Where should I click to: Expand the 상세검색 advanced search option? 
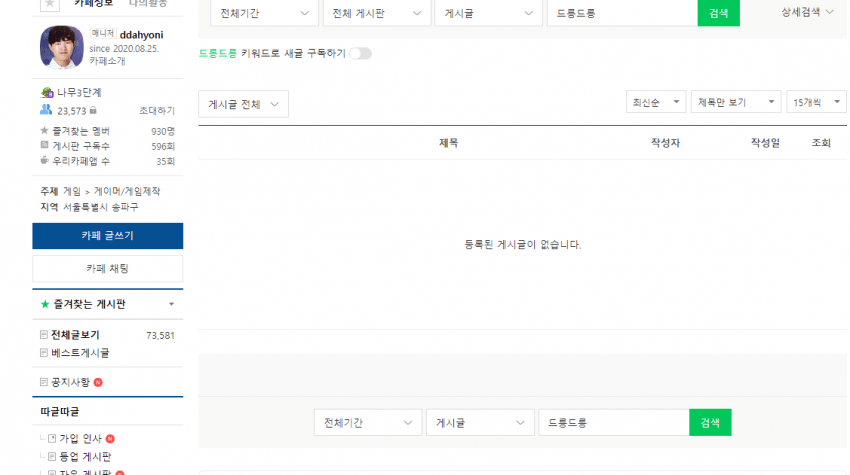click(807, 12)
